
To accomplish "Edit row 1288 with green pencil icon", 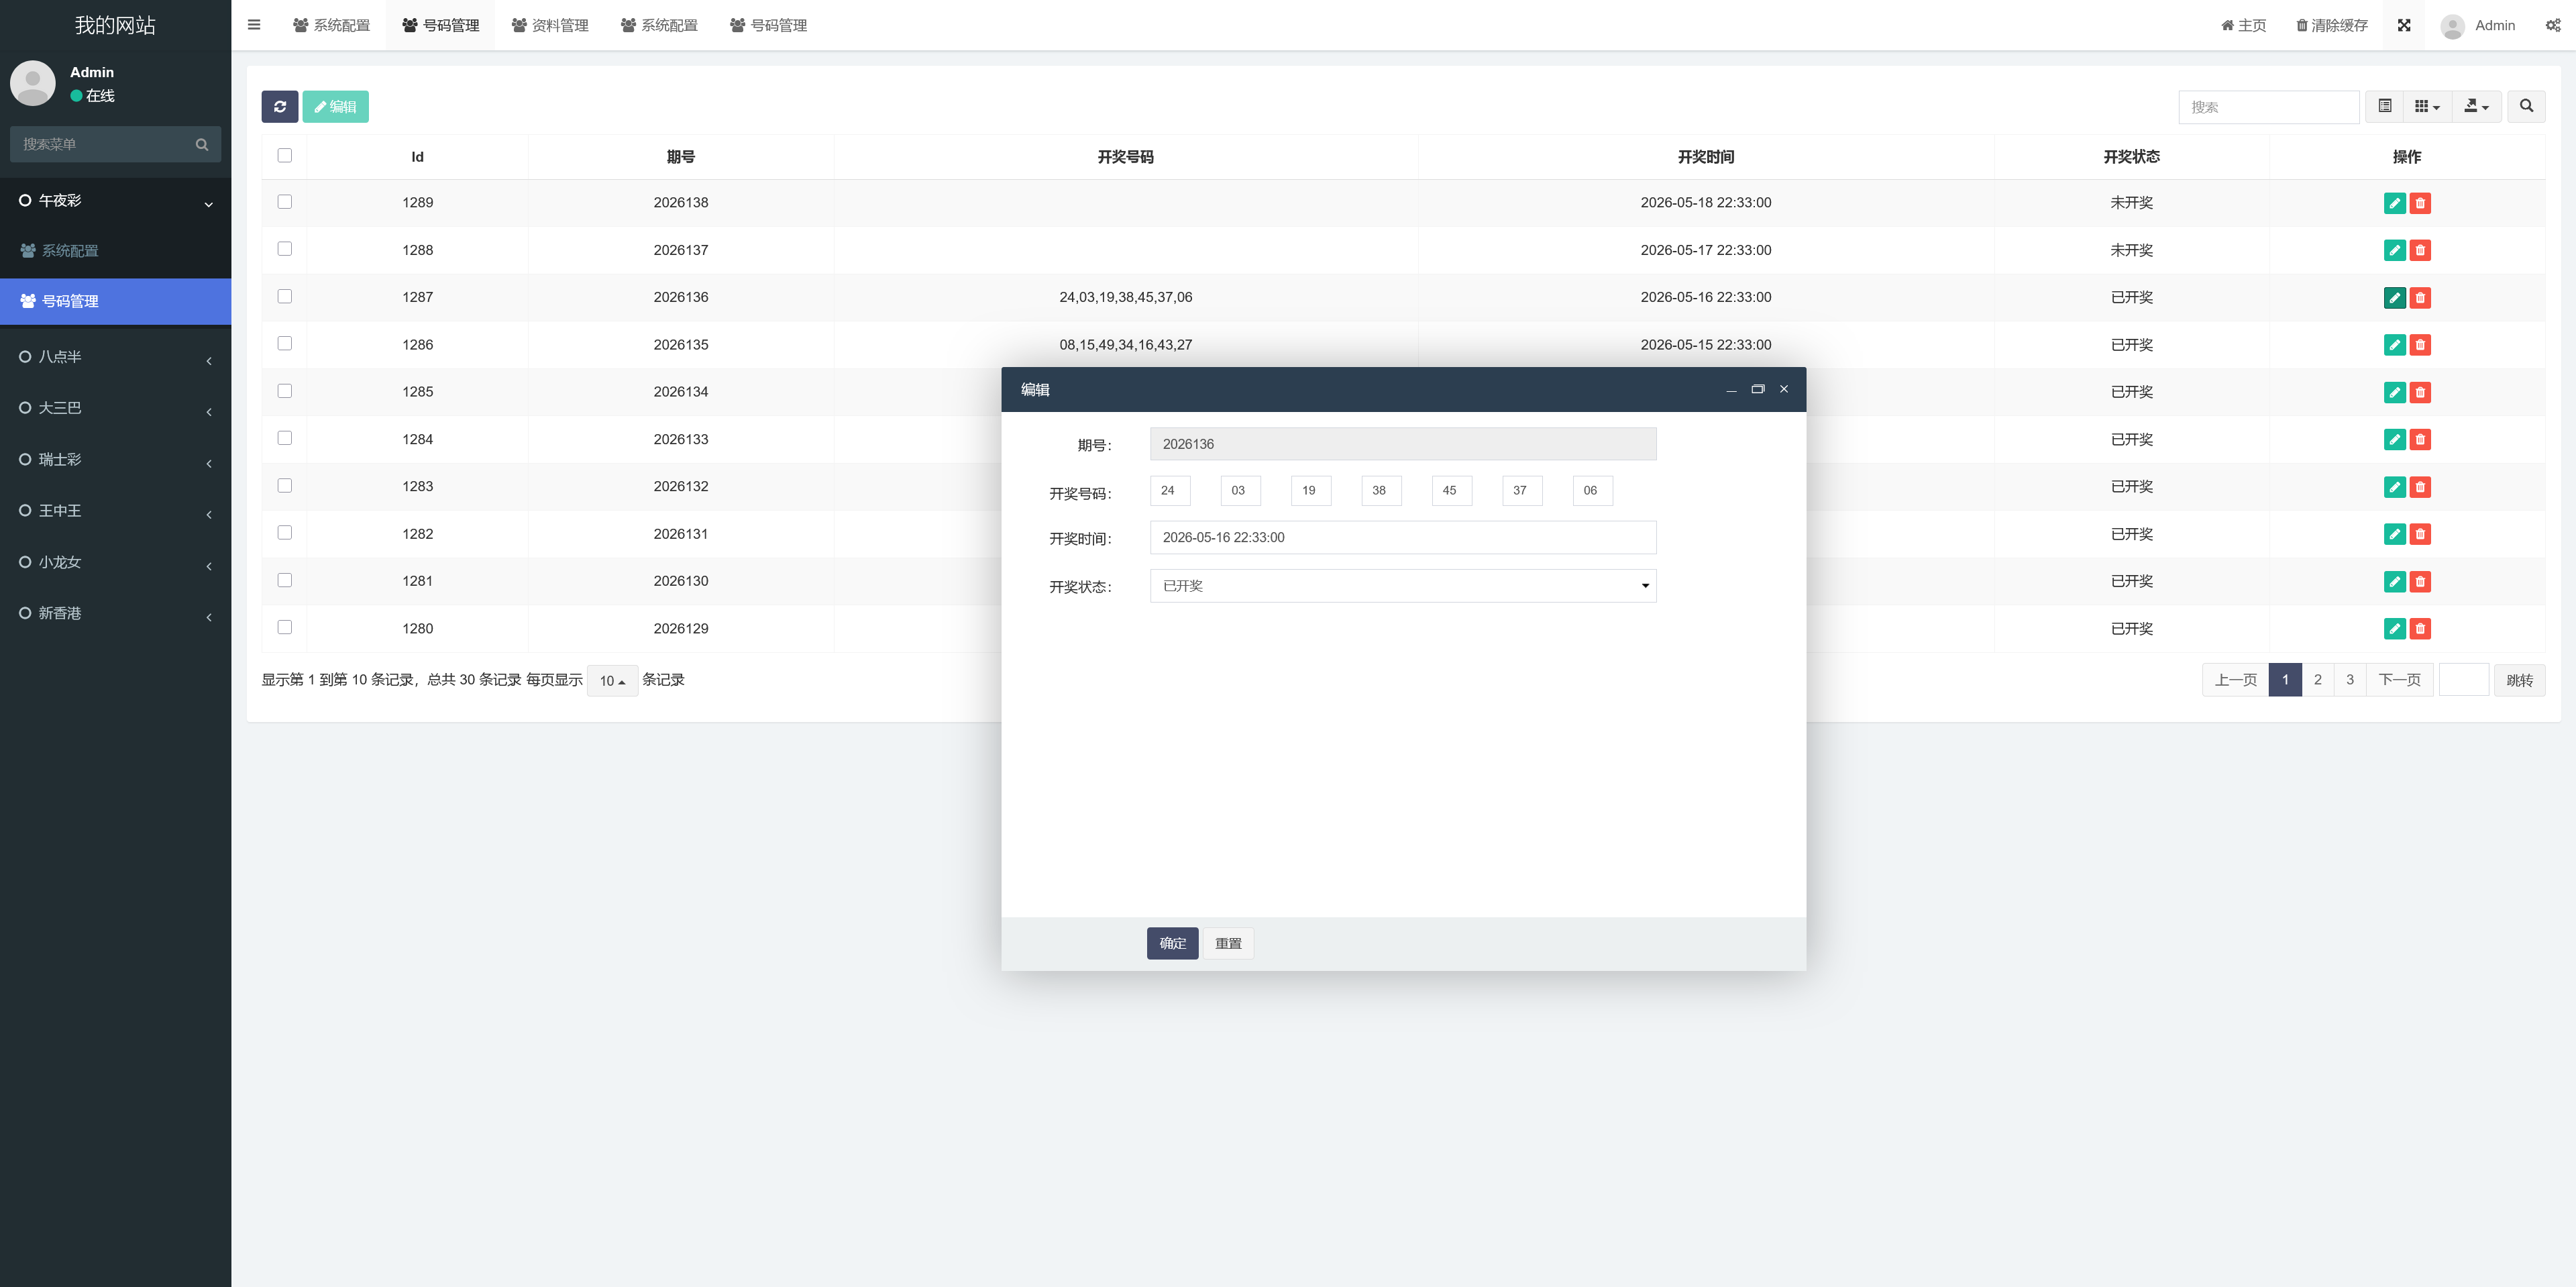I will click(2394, 250).
